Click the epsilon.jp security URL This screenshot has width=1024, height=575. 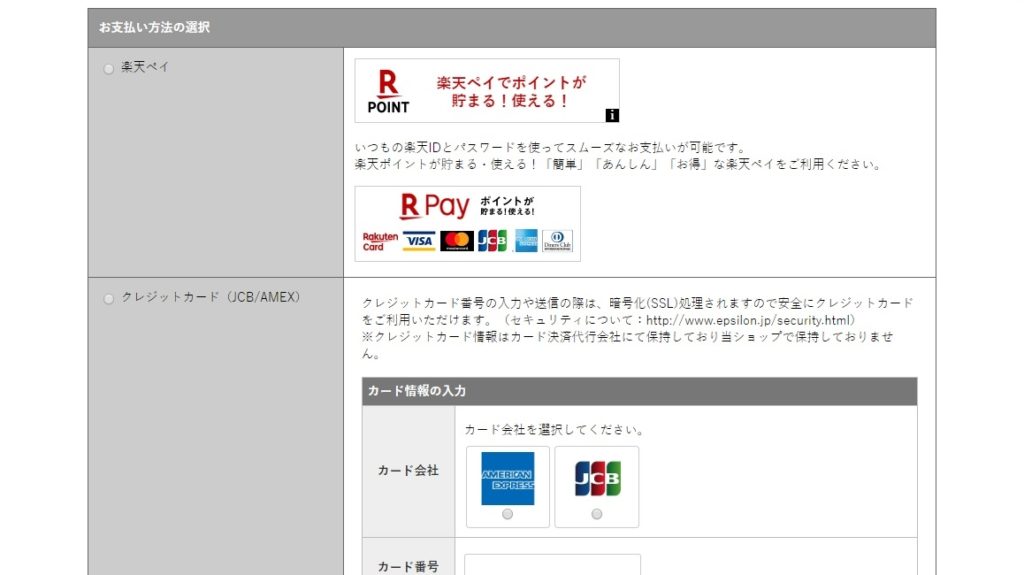(x=748, y=320)
